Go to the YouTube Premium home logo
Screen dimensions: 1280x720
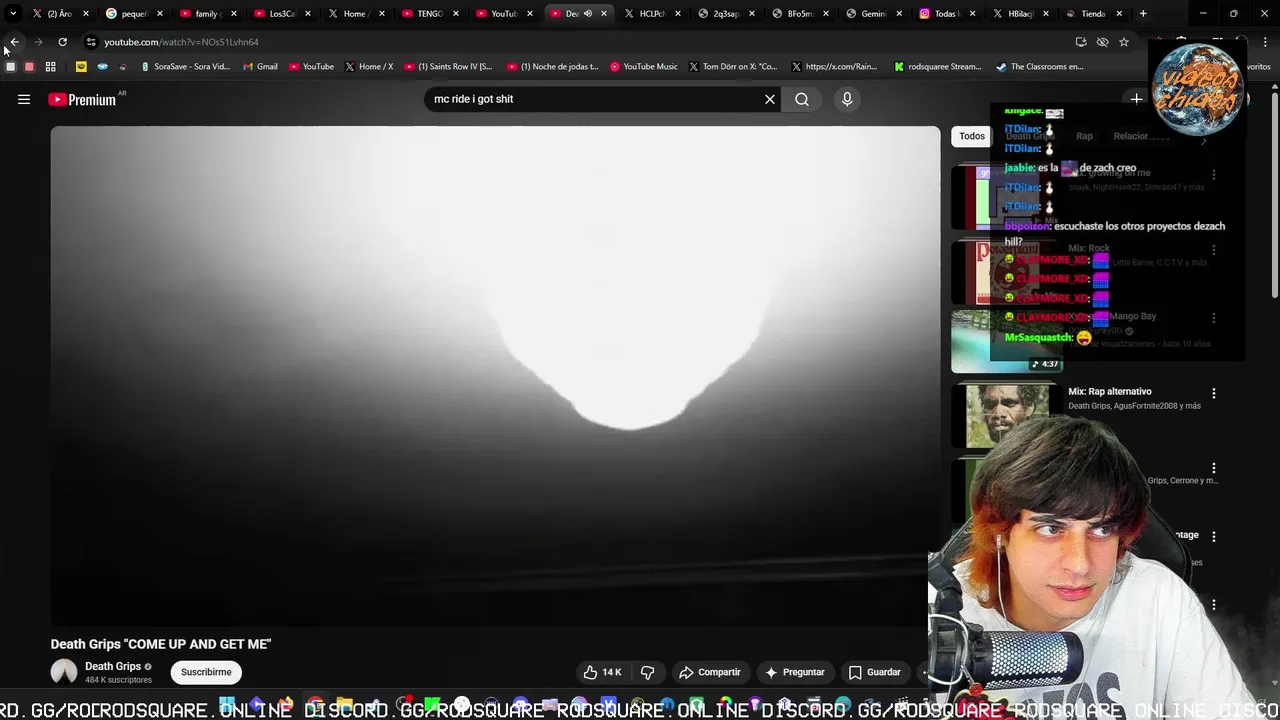click(82, 99)
